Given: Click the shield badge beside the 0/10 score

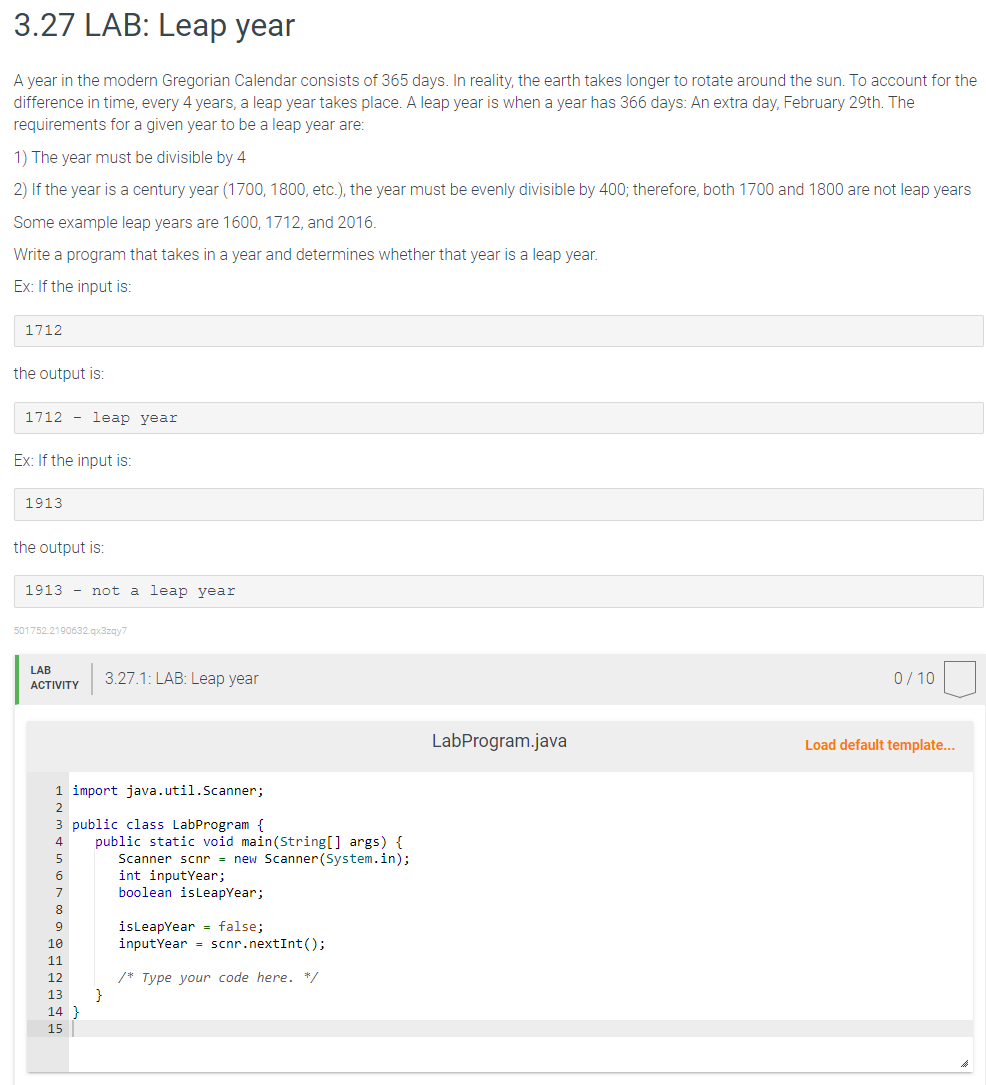Looking at the screenshot, I should click(959, 677).
